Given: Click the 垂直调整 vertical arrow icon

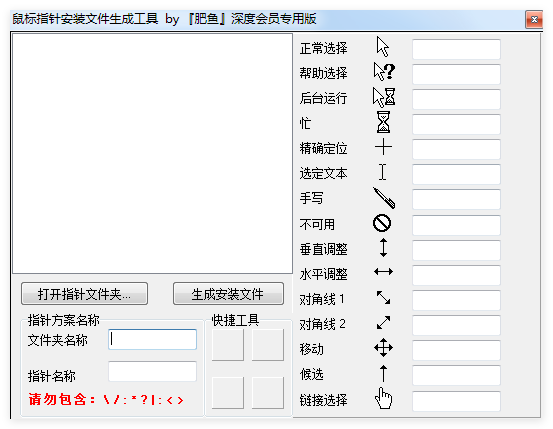Looking at the screenshot, I should point(383,248).
